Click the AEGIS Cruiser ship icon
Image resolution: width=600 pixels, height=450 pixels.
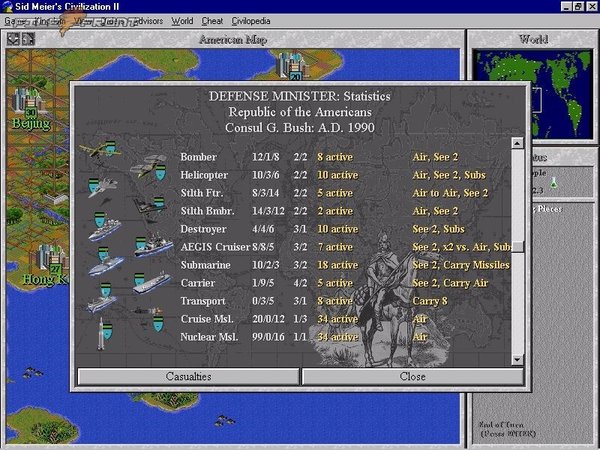point(153,246)
